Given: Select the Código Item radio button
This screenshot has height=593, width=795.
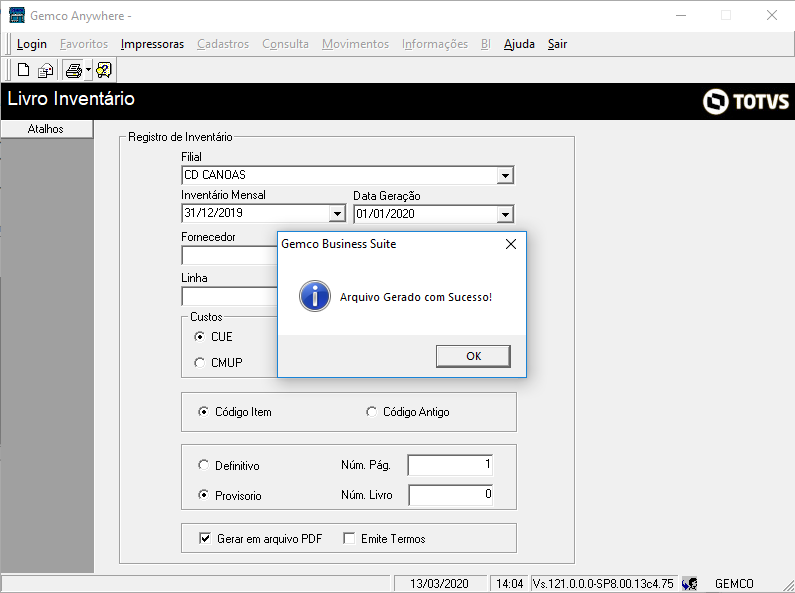Looking at the screenshot, I should [x=203, y=412].
